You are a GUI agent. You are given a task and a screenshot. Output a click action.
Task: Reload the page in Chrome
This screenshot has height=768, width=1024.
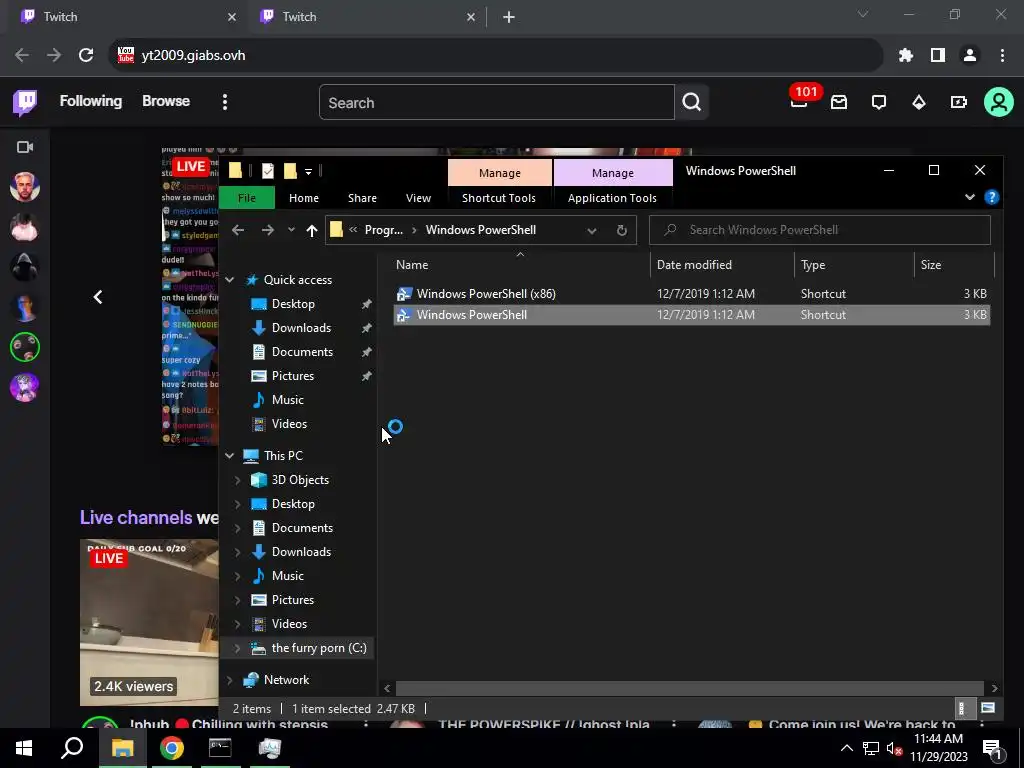click(x=86, y=56)
